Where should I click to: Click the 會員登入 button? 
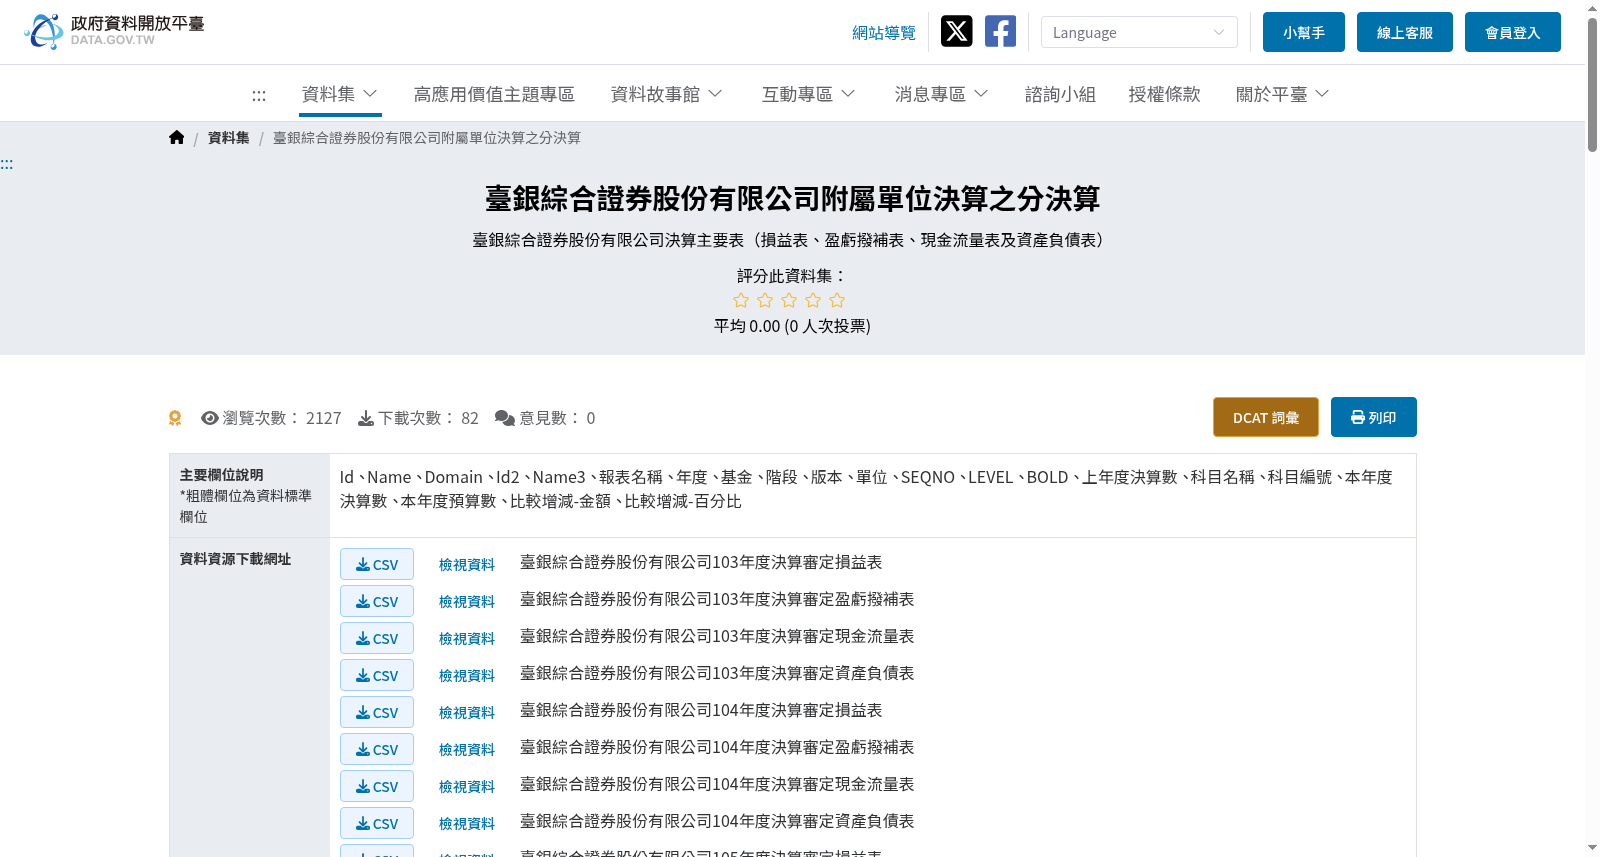[1513, 32]
